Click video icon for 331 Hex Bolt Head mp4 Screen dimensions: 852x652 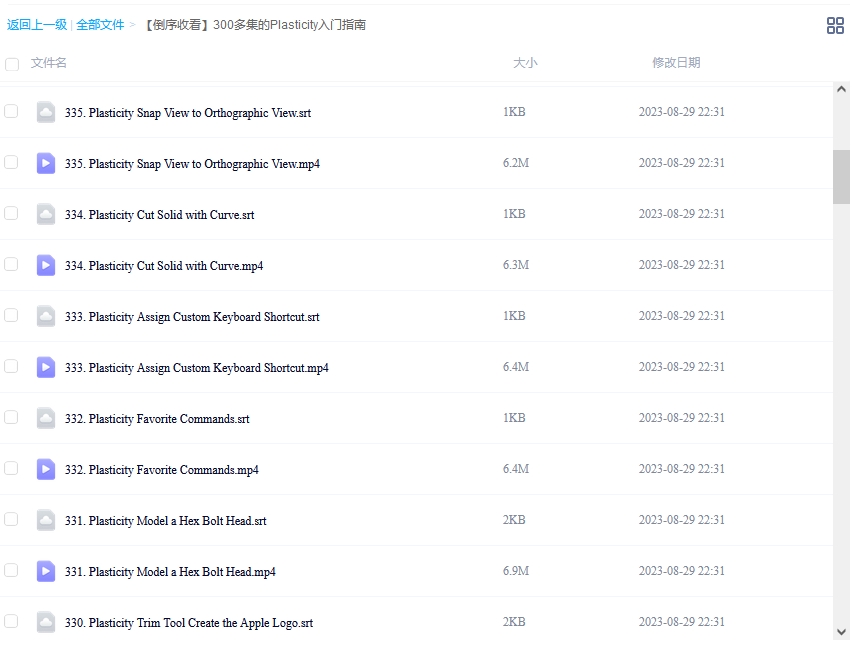[46, 571]
